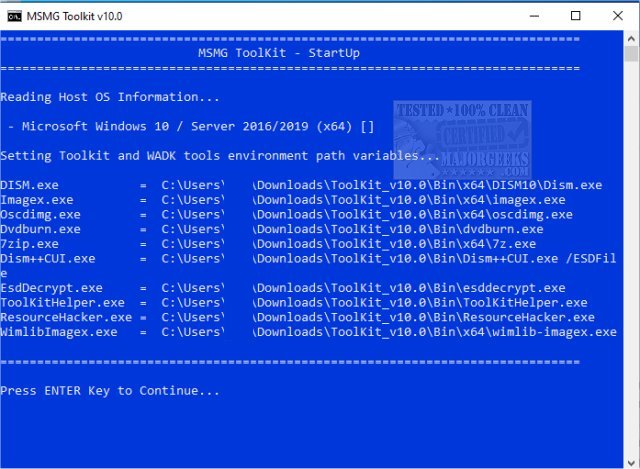
Task: Click the 'ResourceHacker.exe' entry name
Action: click(66, 318)
